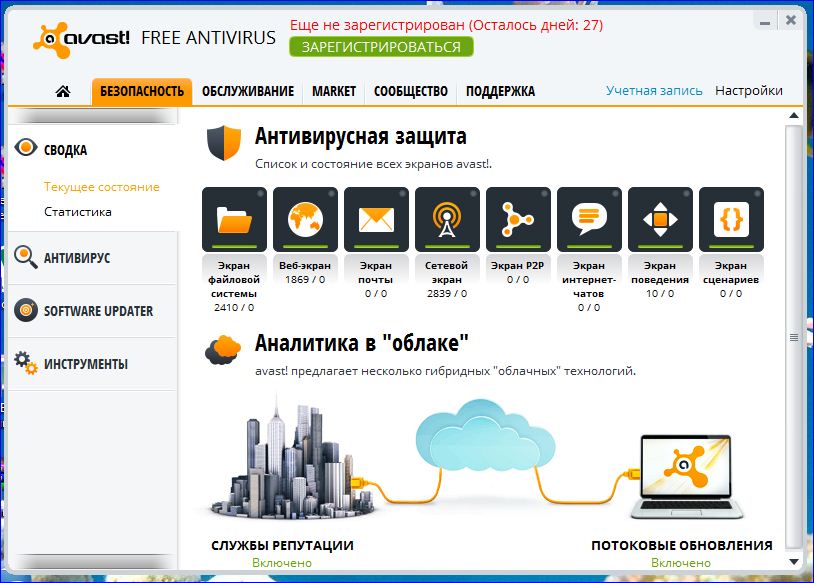Image resolution: width=814 pixels, height=583 pixels.
Task: Open the Network Shield antenna icon
Action: (x=447, y=219)
